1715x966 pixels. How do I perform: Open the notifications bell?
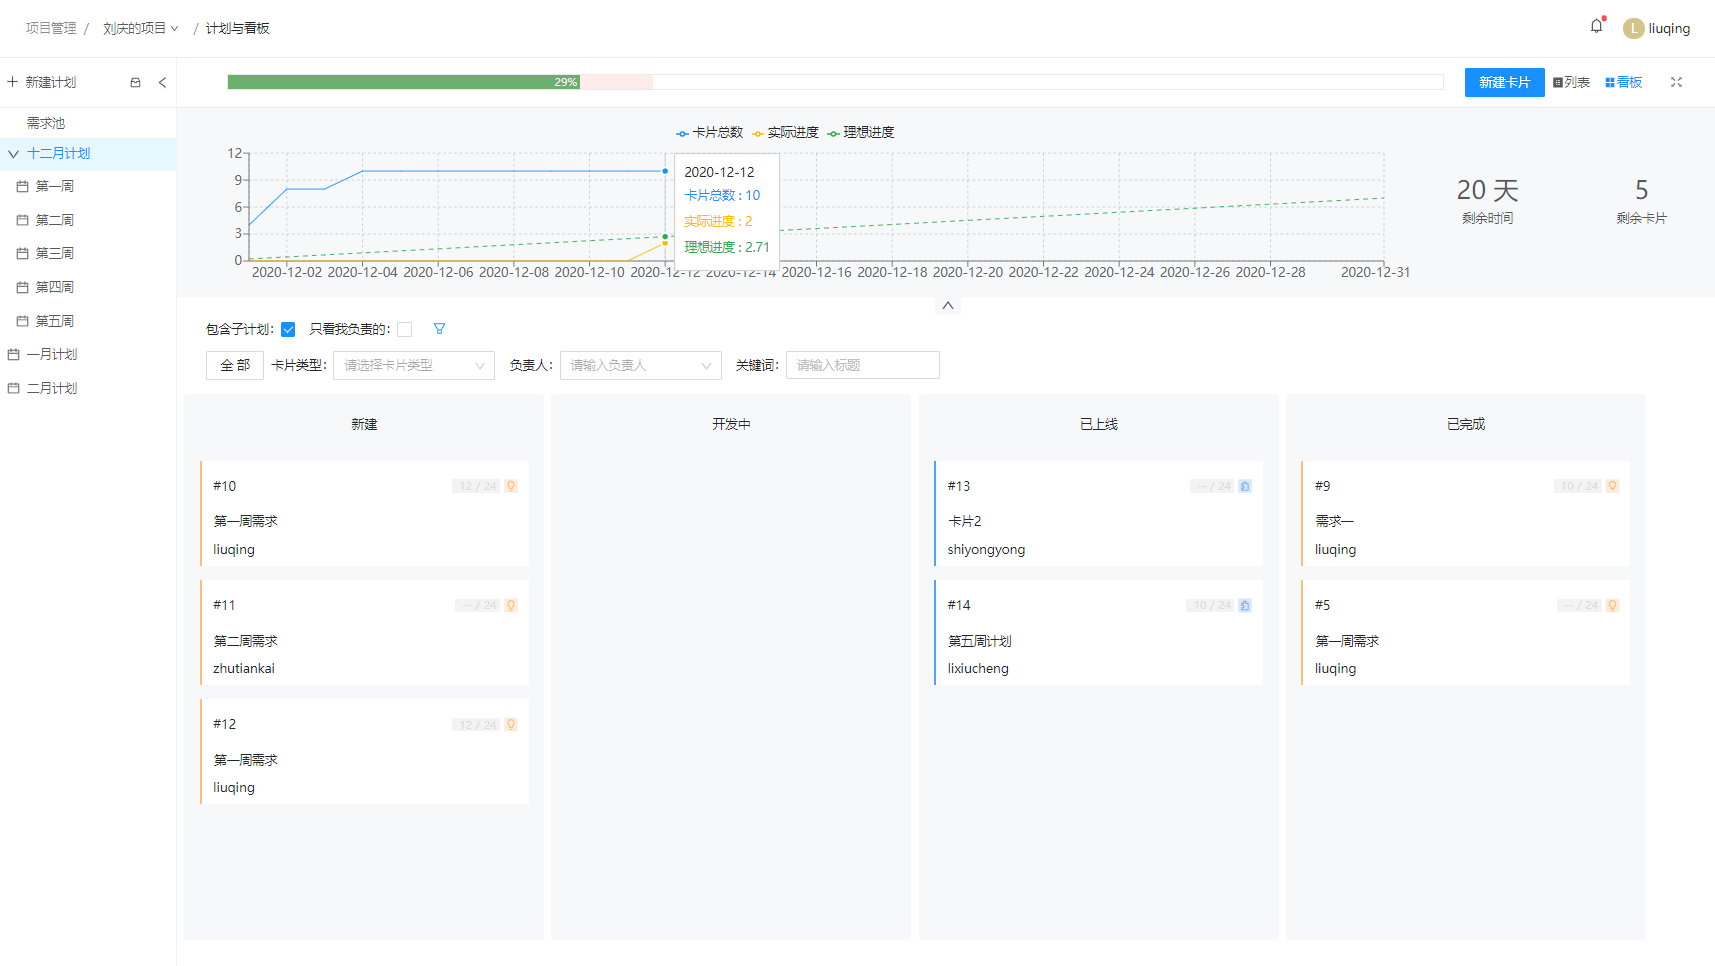point(1596,27)
